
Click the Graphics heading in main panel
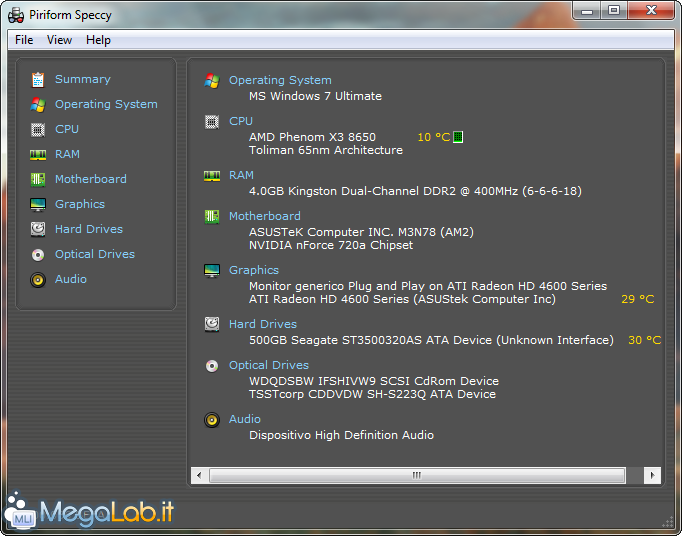(x=254, y=270)
